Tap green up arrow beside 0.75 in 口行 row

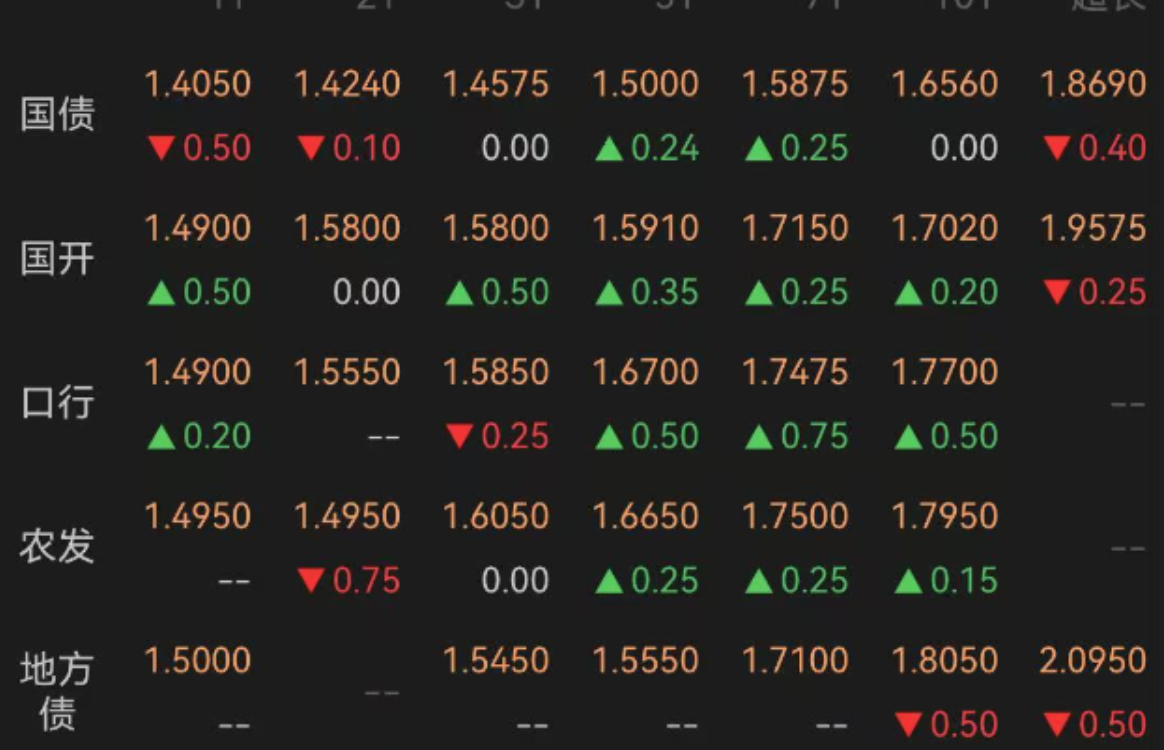tap(759, 437)
